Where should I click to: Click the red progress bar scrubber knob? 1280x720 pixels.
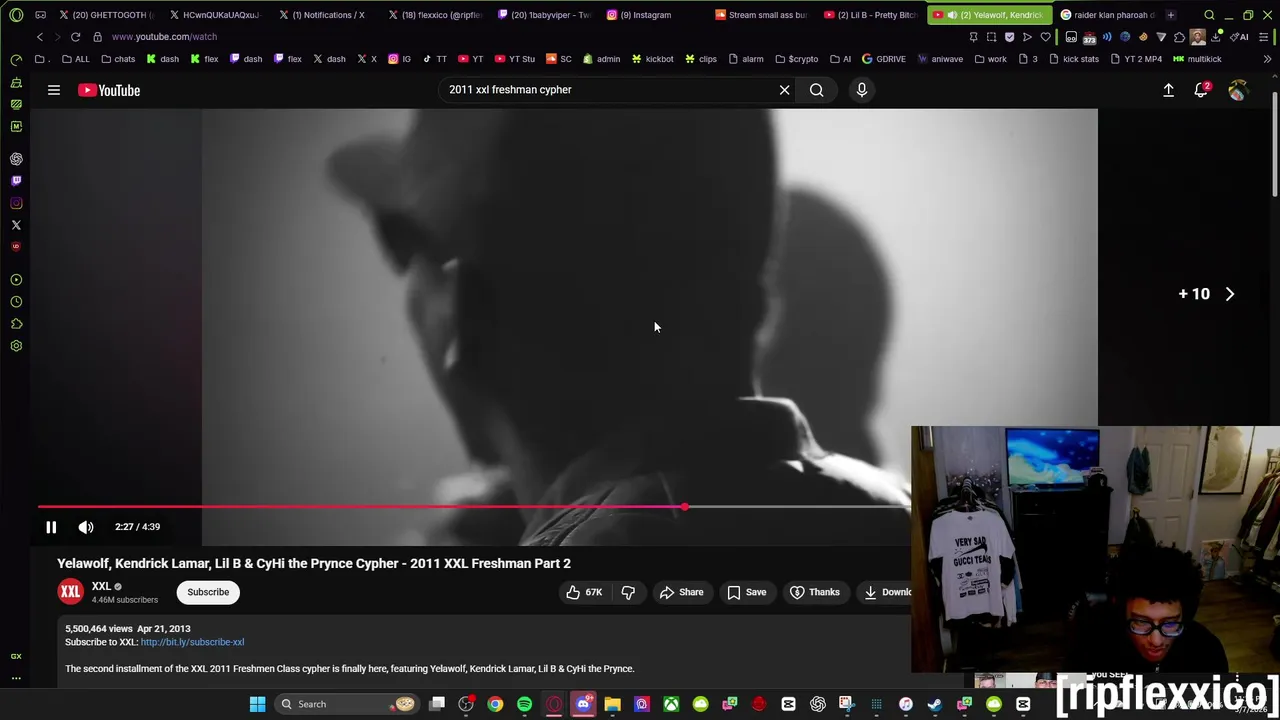[x=684, y=507]
